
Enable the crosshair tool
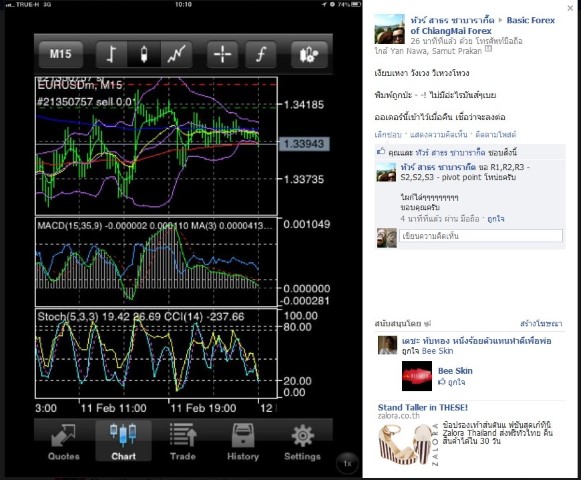coord(222,54)
